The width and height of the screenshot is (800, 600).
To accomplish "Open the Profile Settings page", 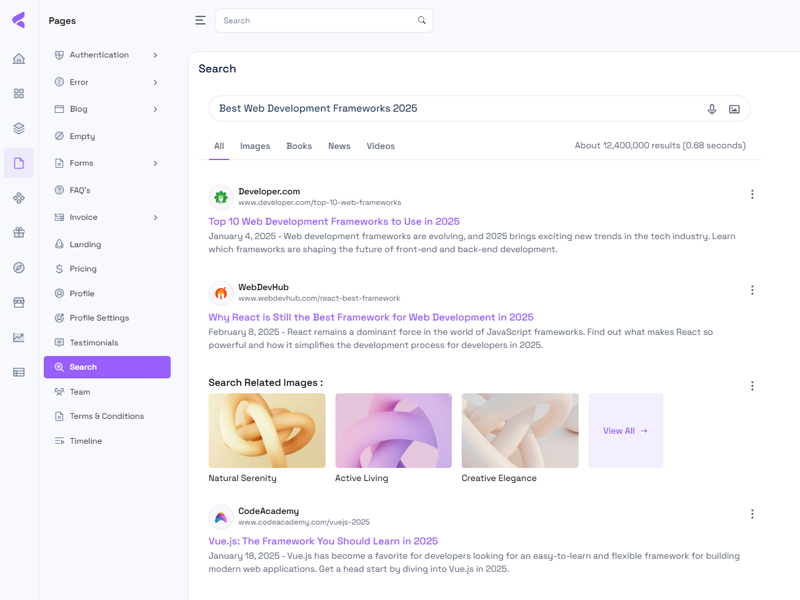I will pos(99,318).
